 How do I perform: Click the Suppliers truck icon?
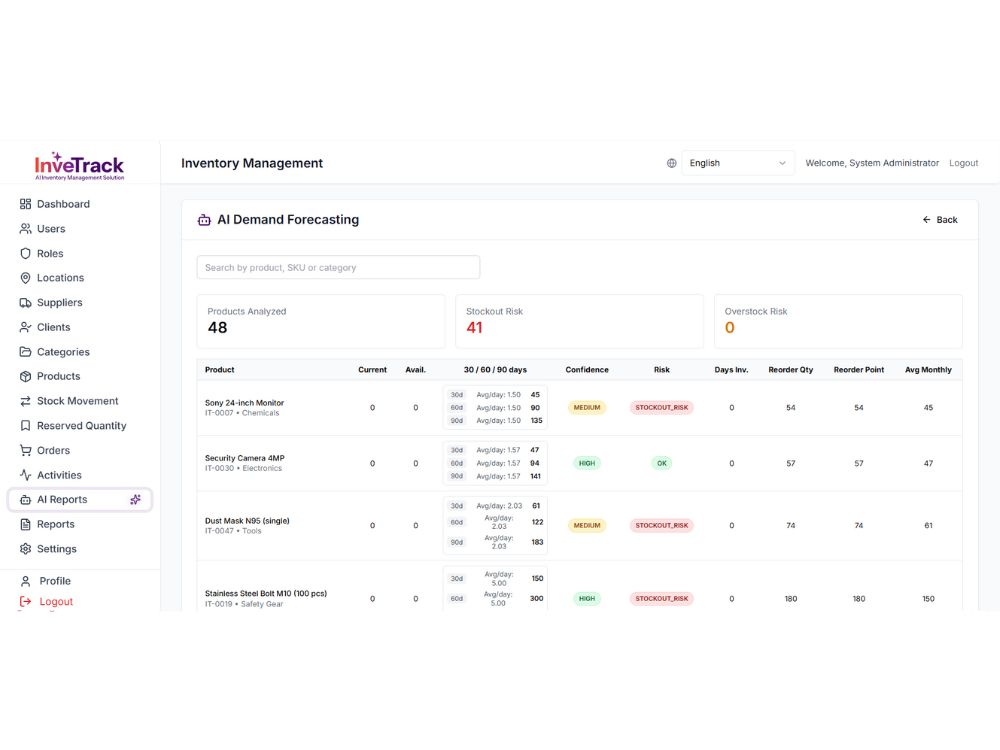click(26, 302)
